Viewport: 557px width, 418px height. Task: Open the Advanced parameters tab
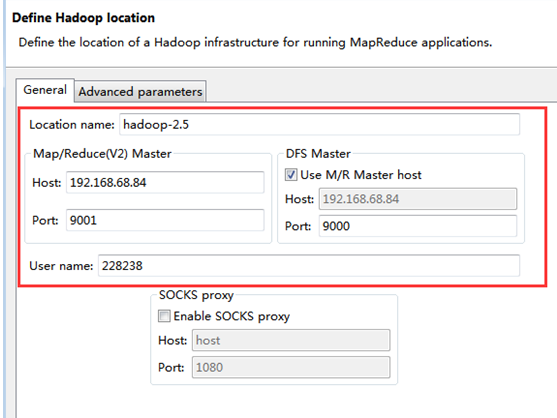(140, 92)
